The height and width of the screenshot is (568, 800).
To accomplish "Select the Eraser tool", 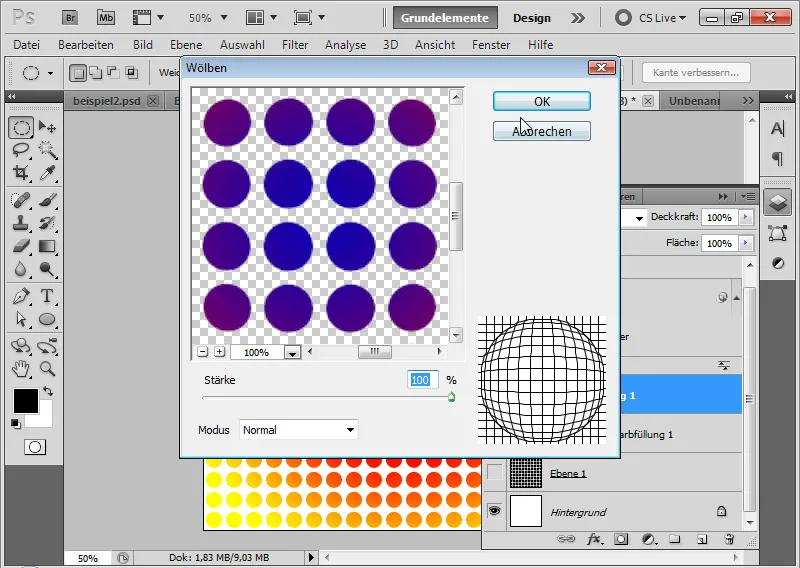I will pos(20,246).
